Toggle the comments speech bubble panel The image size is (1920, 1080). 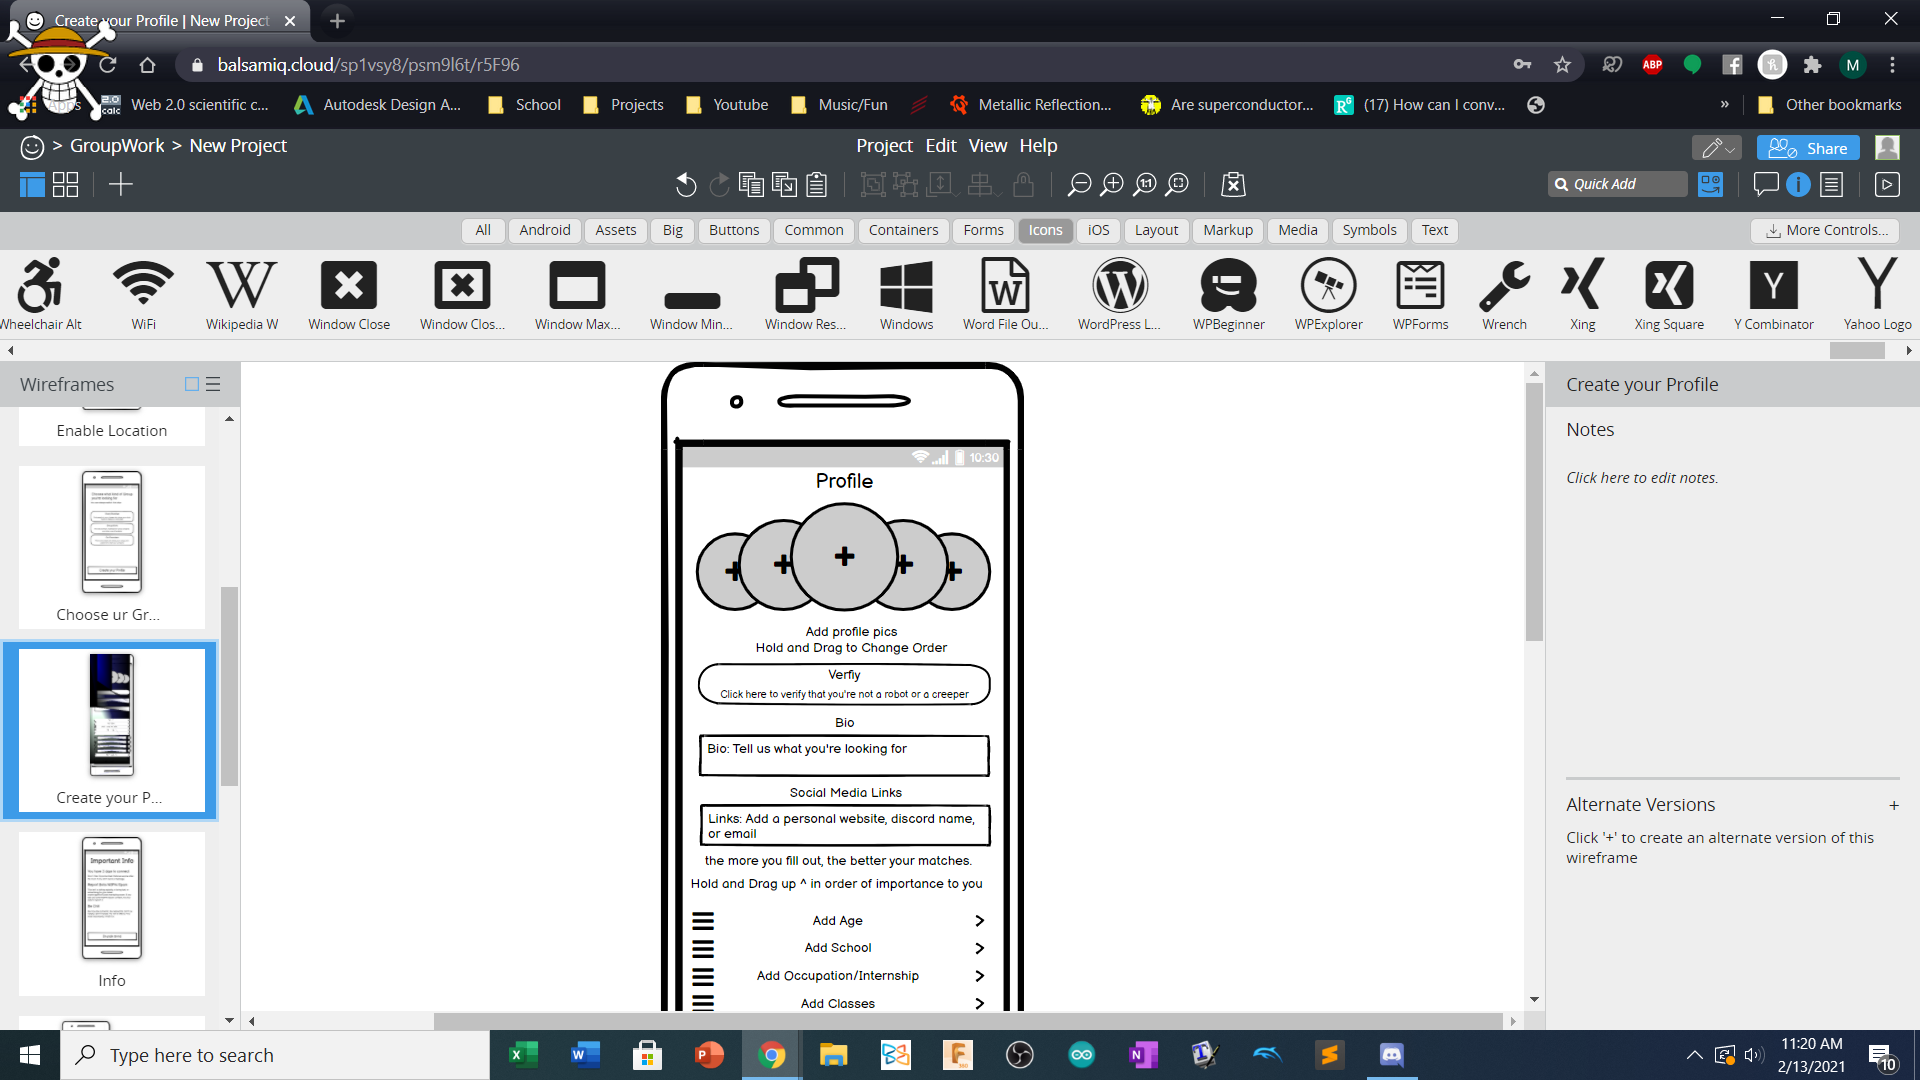point(1766,185)
